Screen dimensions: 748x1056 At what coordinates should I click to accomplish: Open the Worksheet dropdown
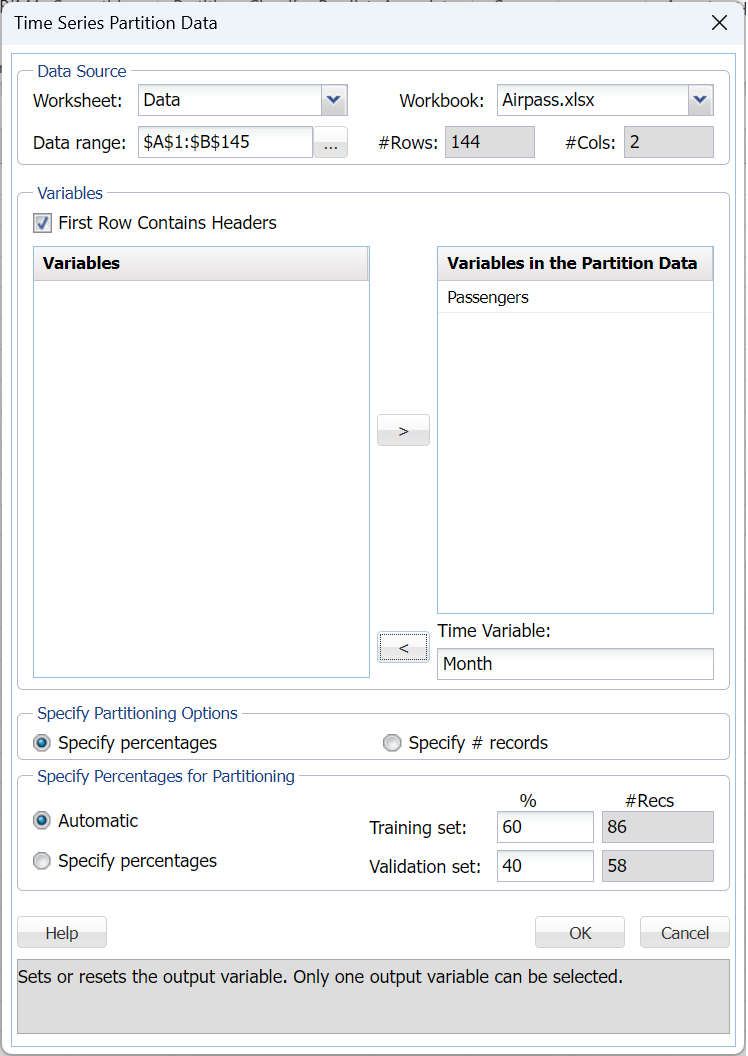333,100
